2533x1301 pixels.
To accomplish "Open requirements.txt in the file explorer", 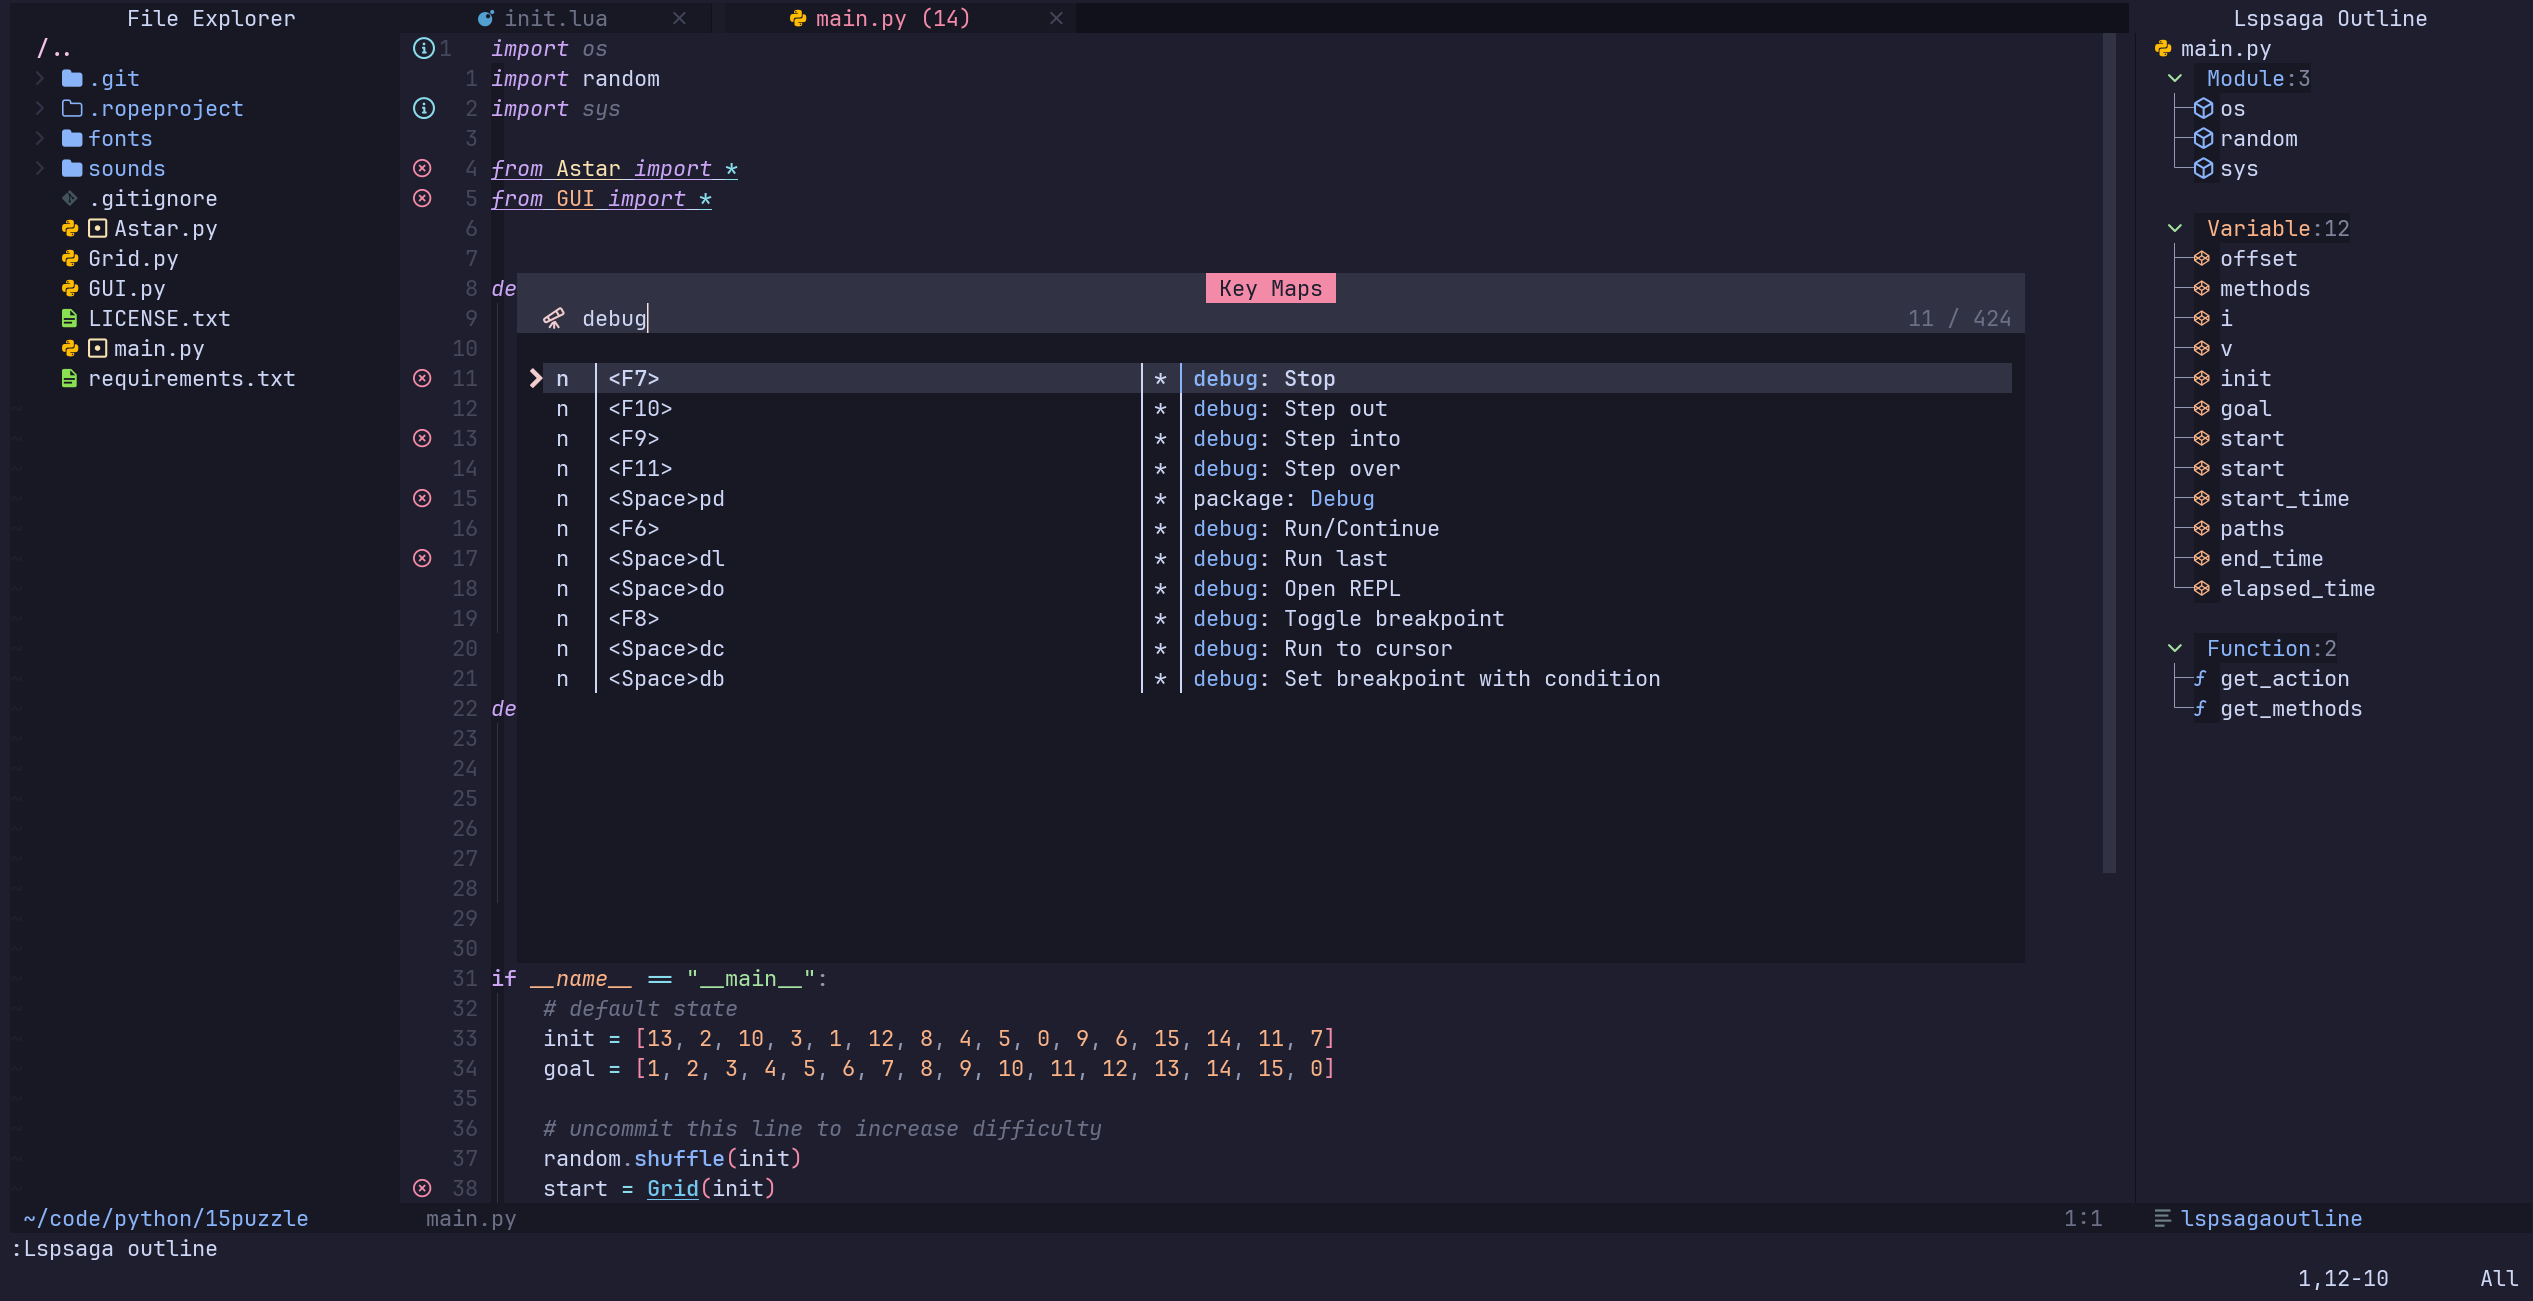I will click(x=191, y=378).
